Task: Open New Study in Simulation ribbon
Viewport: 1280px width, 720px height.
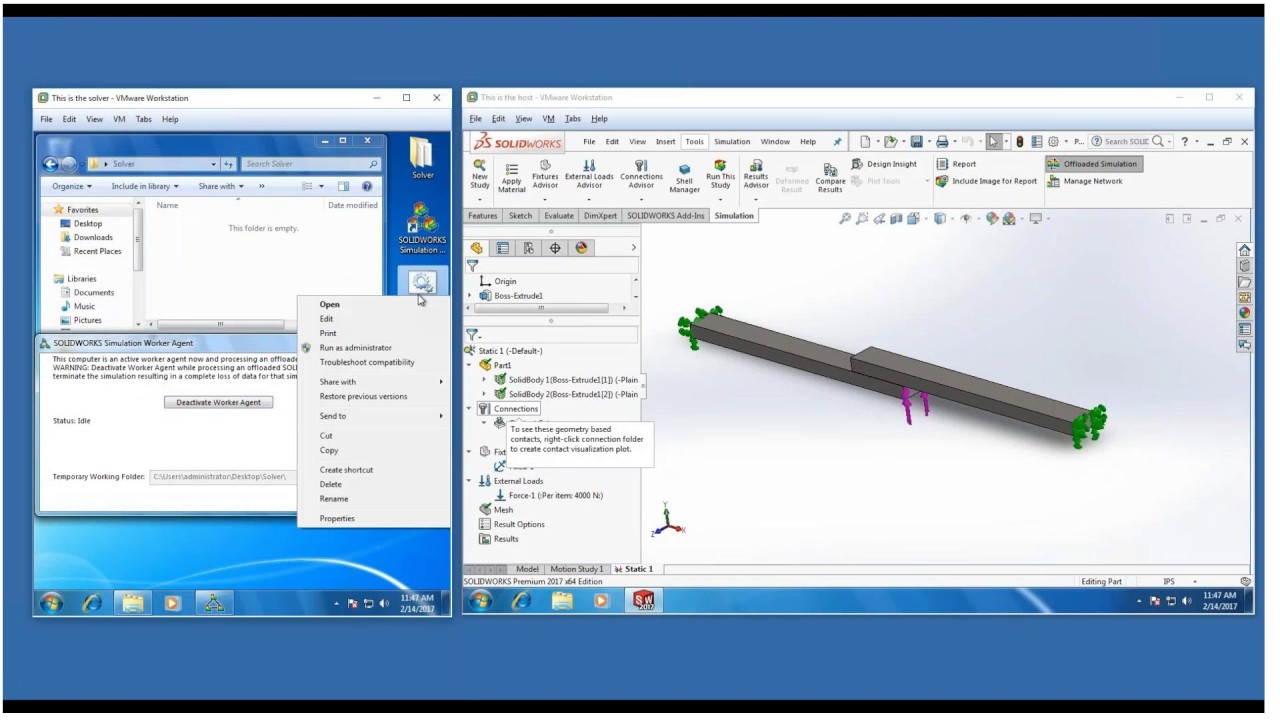Action: (480, 175)
